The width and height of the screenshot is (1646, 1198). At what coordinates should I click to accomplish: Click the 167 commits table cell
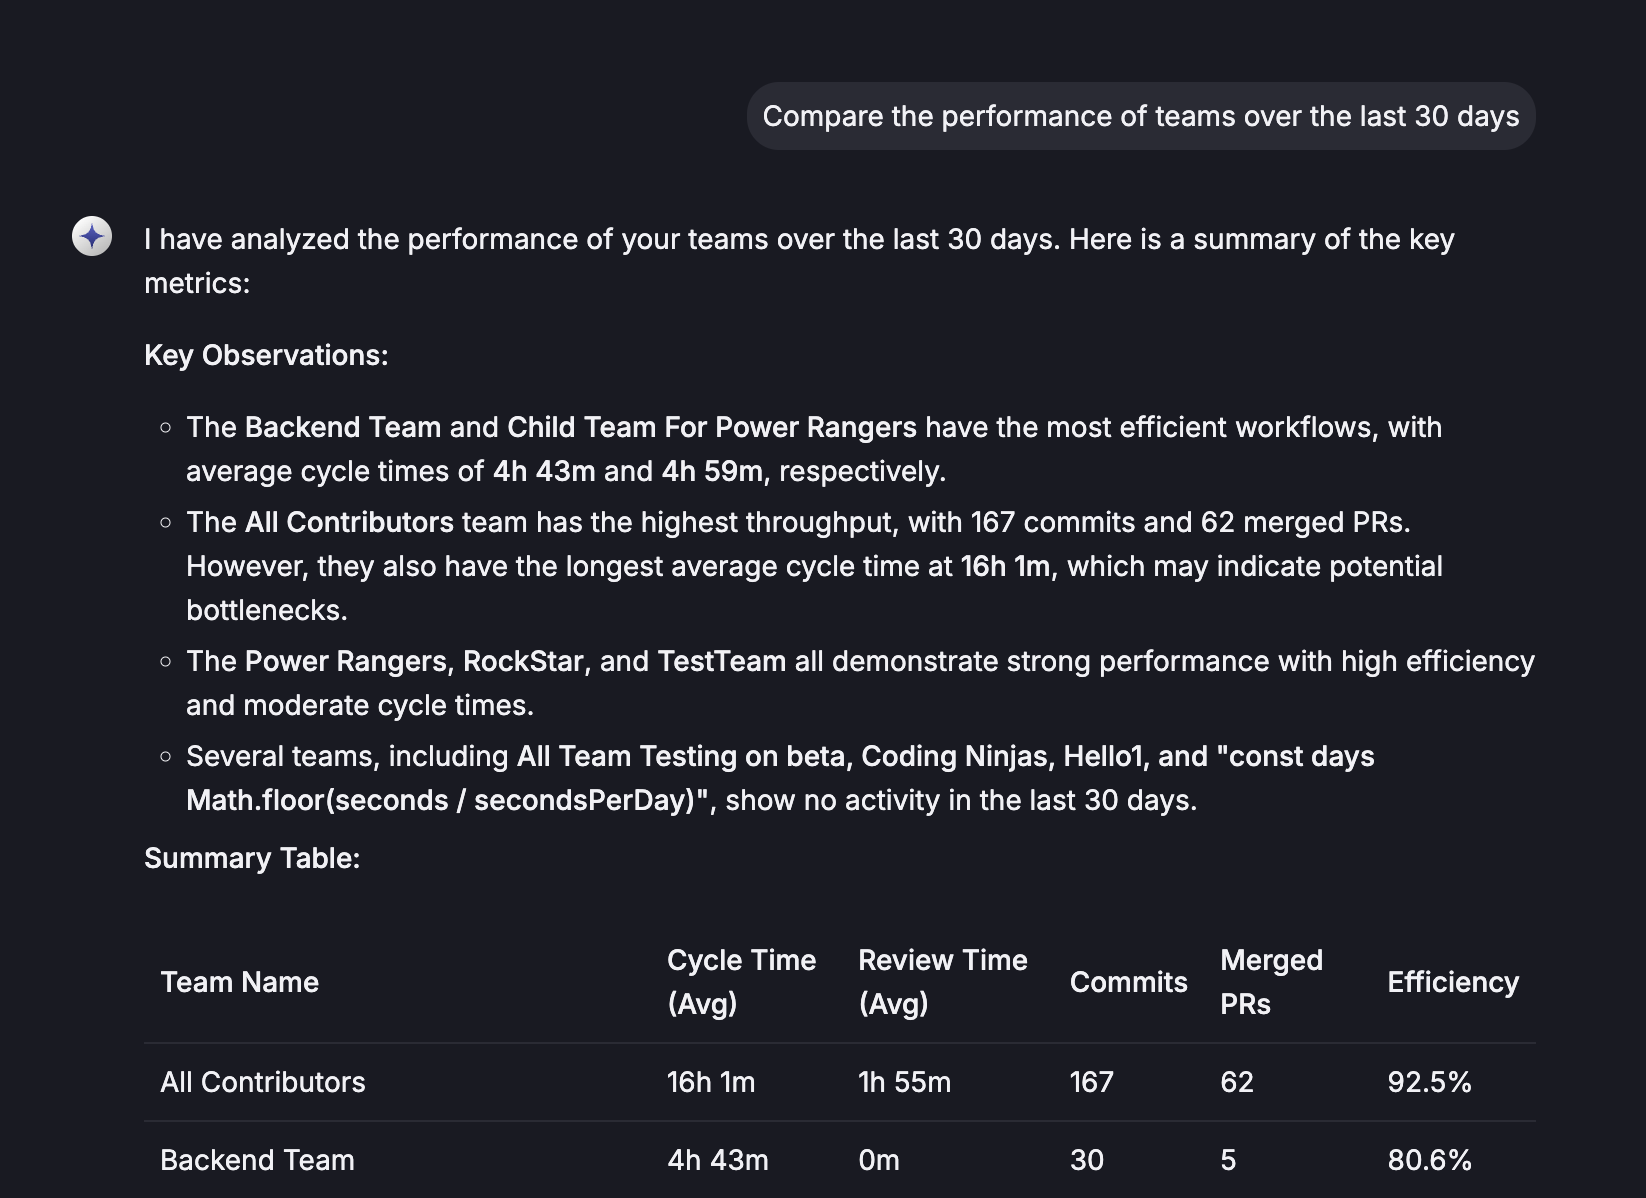[1091, 1082]
